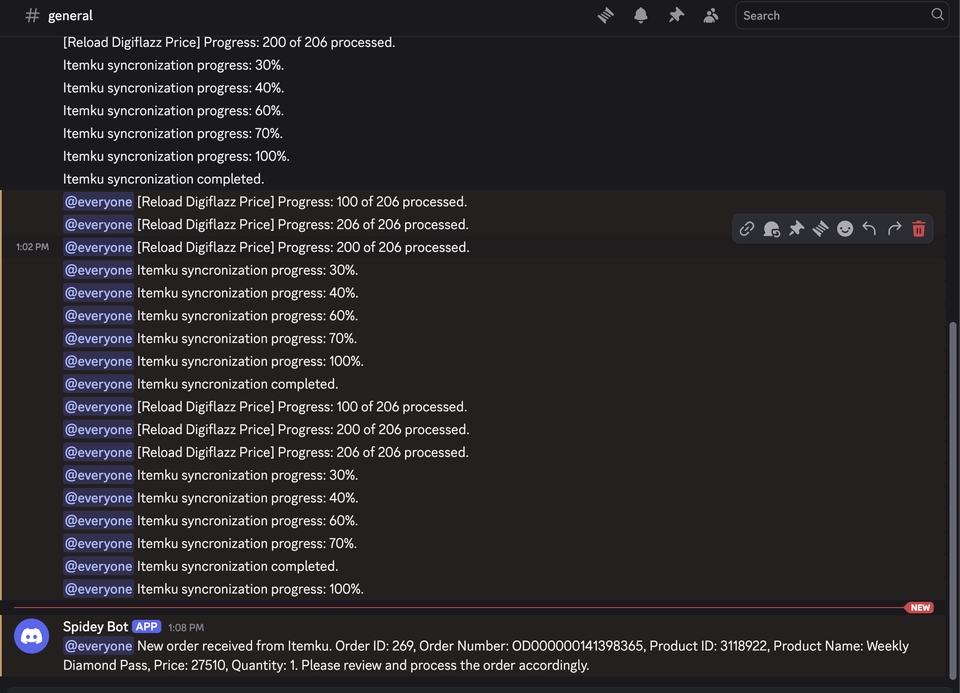960x693 pixels.
Task: Click the 'Itemku syncronization progress: 30%.' line without @everyone
Action: 173,65
